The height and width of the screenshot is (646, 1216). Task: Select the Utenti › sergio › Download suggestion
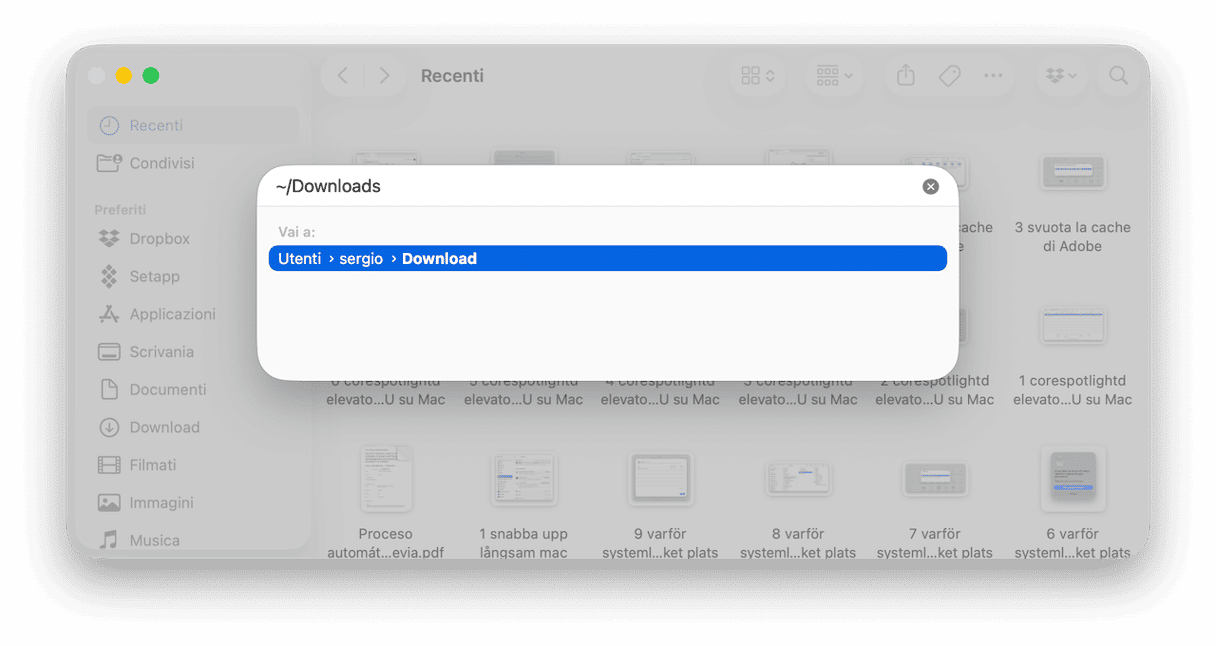607,258
